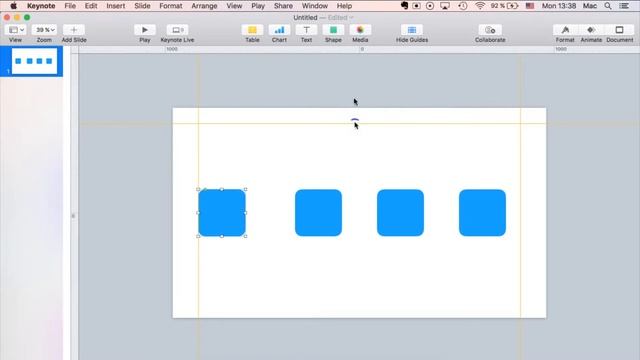The width and height of the screenshot is (640, 360).
Task: Click the Mon 13:38 clock
Action: 559,6
